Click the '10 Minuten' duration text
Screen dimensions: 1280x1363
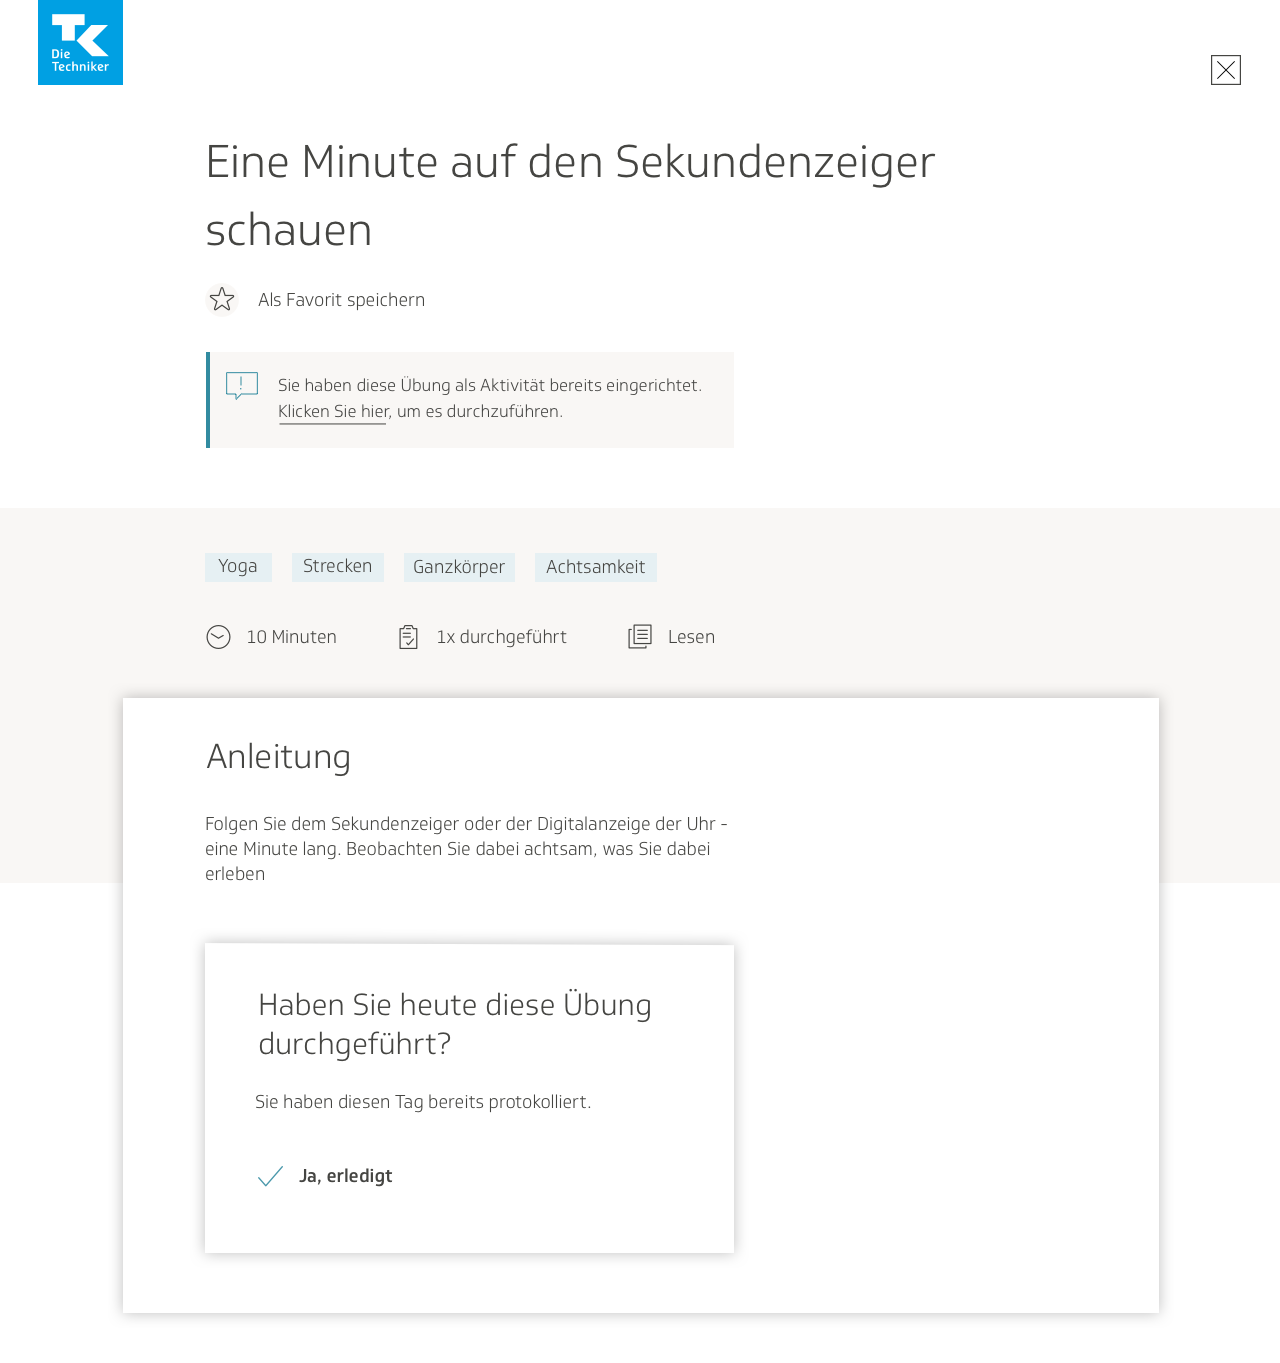pyautogui.click(x=291, y=637)
